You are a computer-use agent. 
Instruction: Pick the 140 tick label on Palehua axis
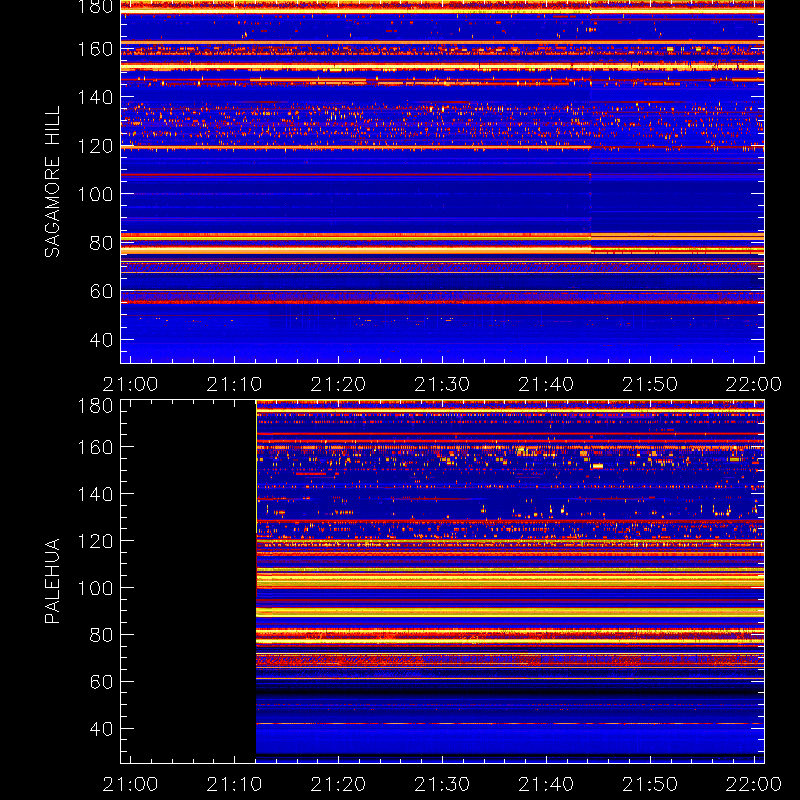pos(95,494)
